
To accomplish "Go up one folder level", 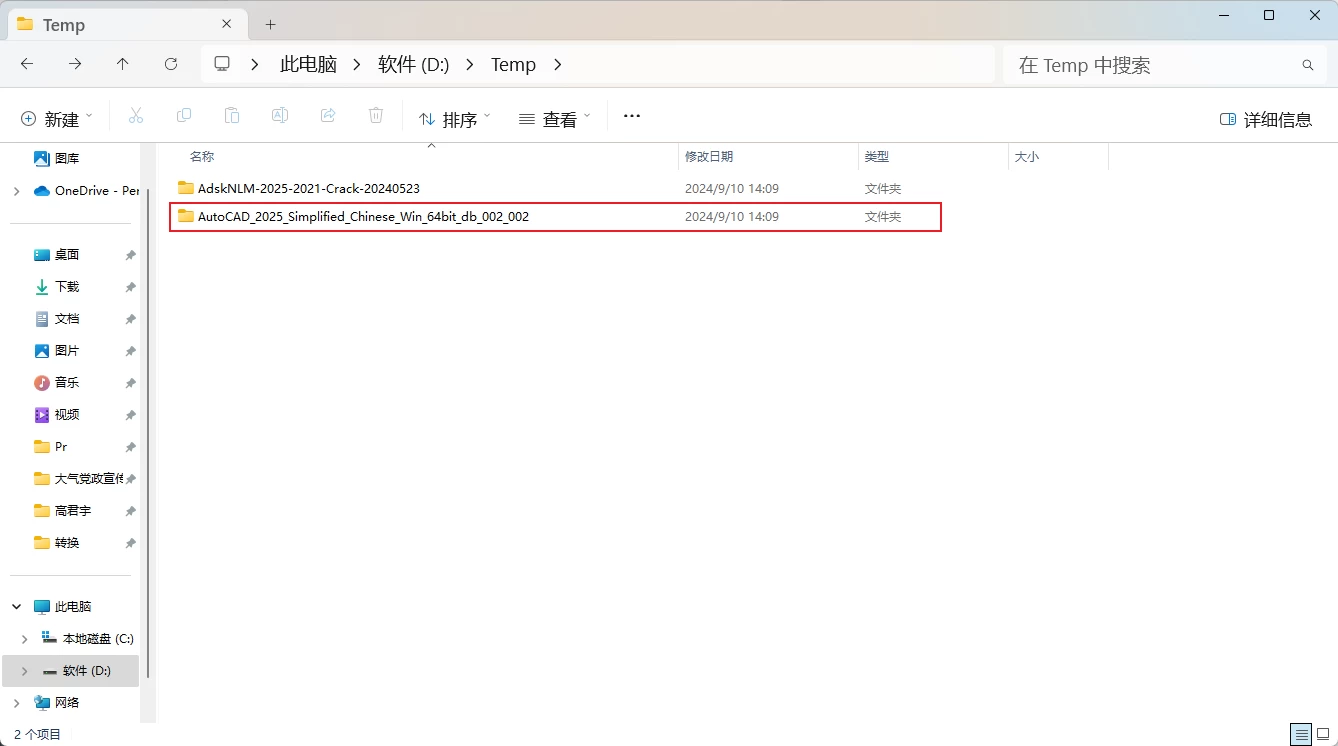I will click(123, 64).
